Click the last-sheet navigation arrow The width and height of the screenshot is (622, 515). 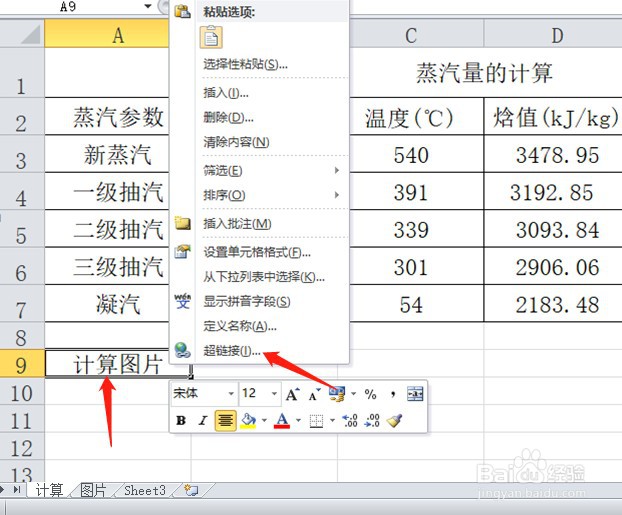[17, 490]
